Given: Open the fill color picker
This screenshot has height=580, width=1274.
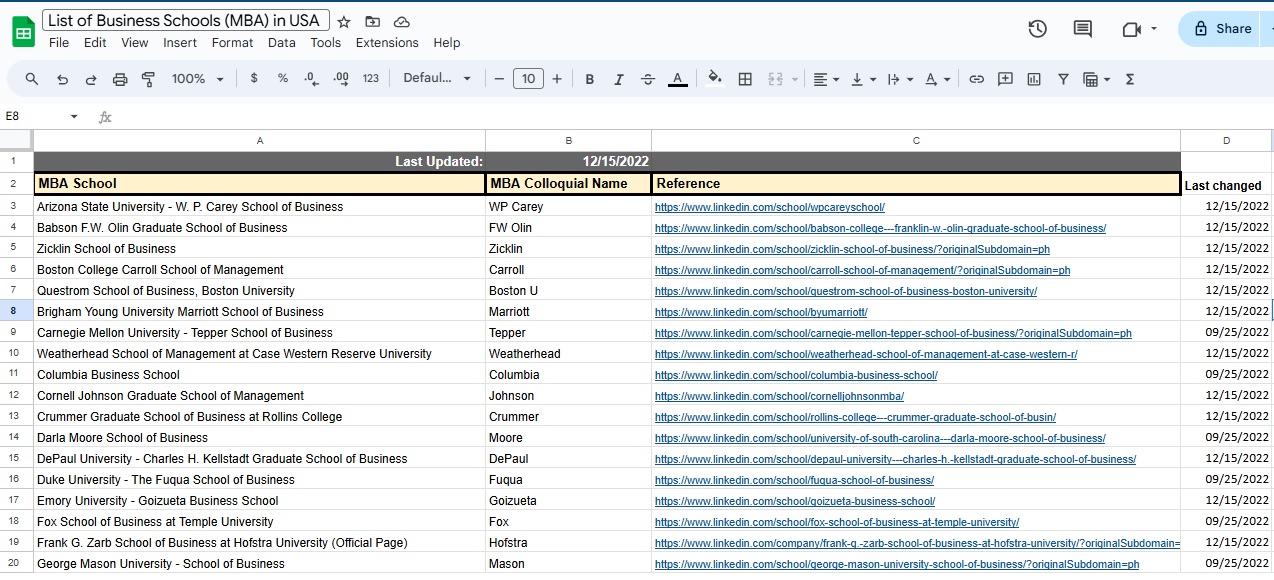Looking at the screenshot, I should click(x=714, y=79).
